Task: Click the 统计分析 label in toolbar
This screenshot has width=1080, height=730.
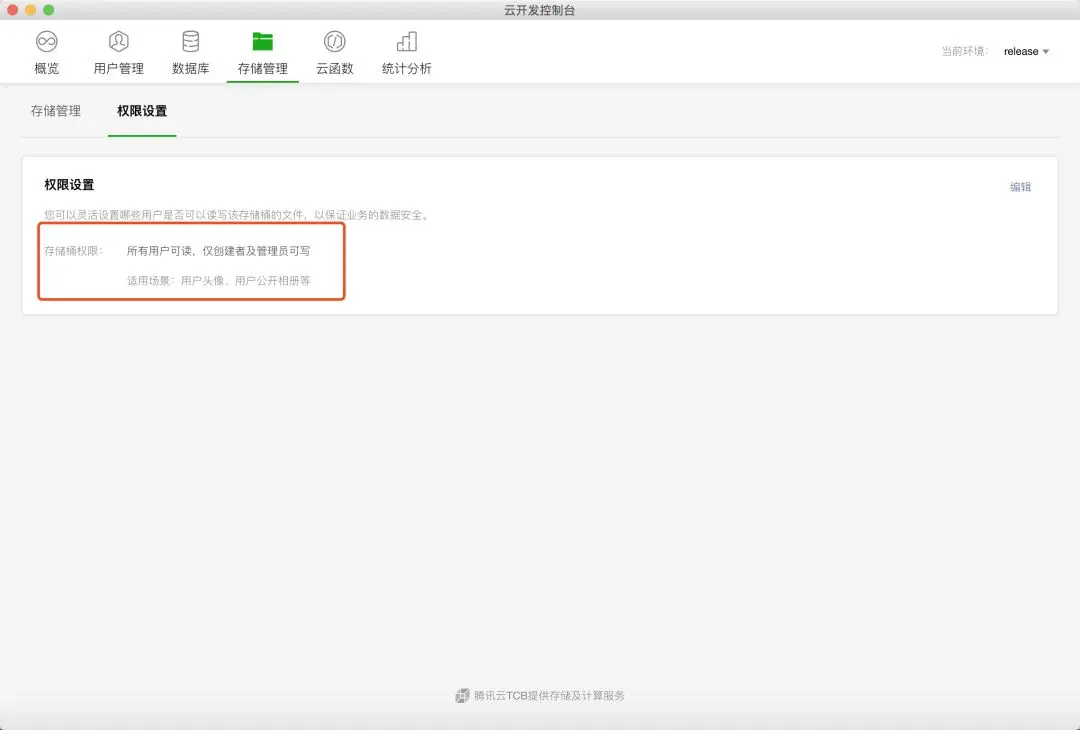Action: tap(406, 68)
